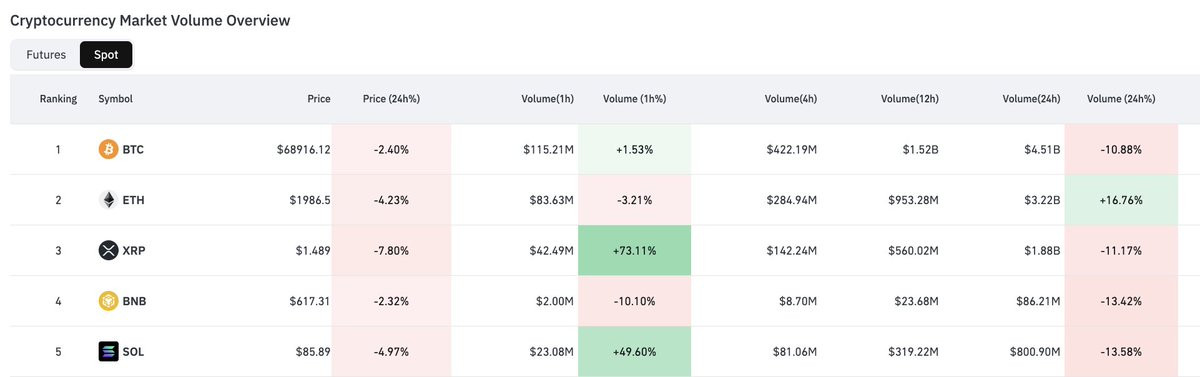Click the Solana logo icon
The height and width of the screenshot is (377, 1200).
pos(108,351)
